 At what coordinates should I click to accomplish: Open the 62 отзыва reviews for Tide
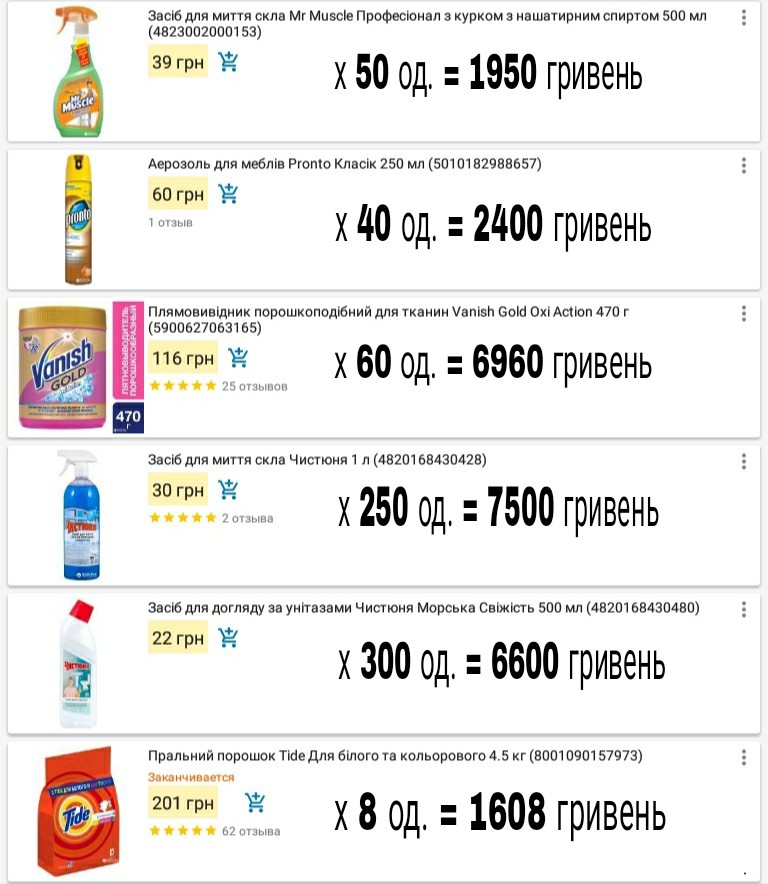pos(250,831)
